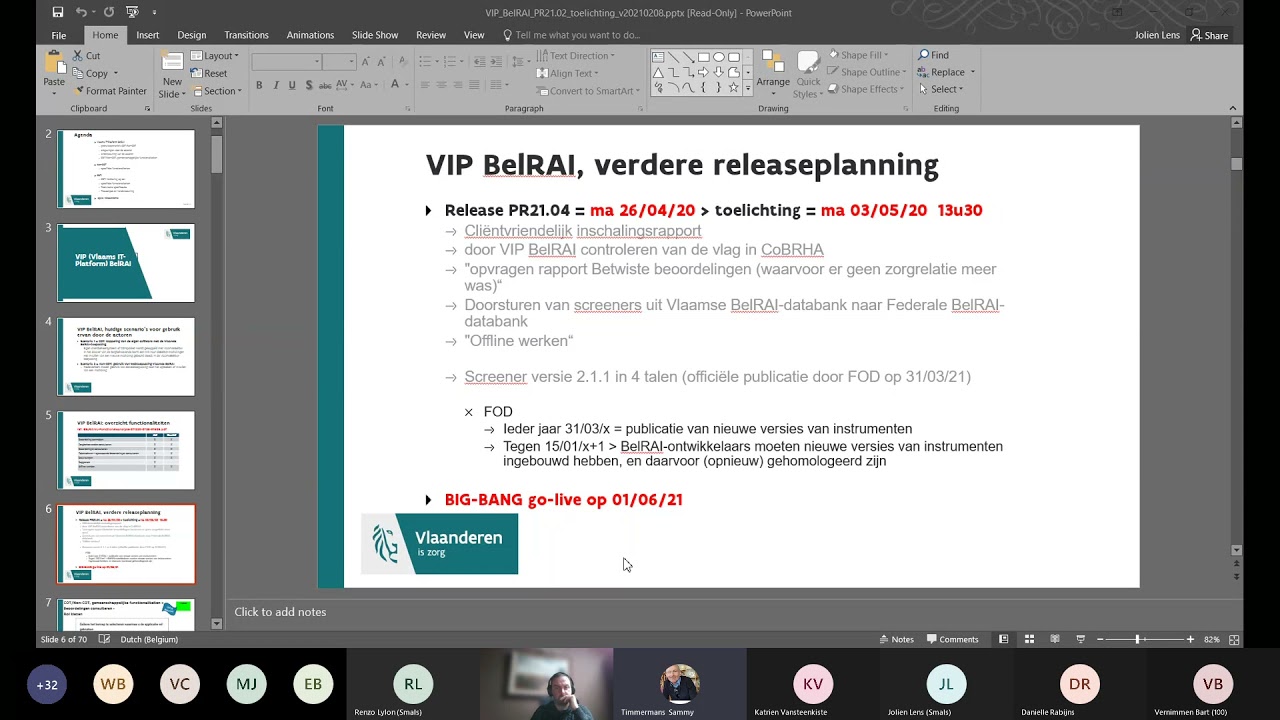The image size is (1280, 720).
Task: Undo the last action
Action: coord(82,12)
